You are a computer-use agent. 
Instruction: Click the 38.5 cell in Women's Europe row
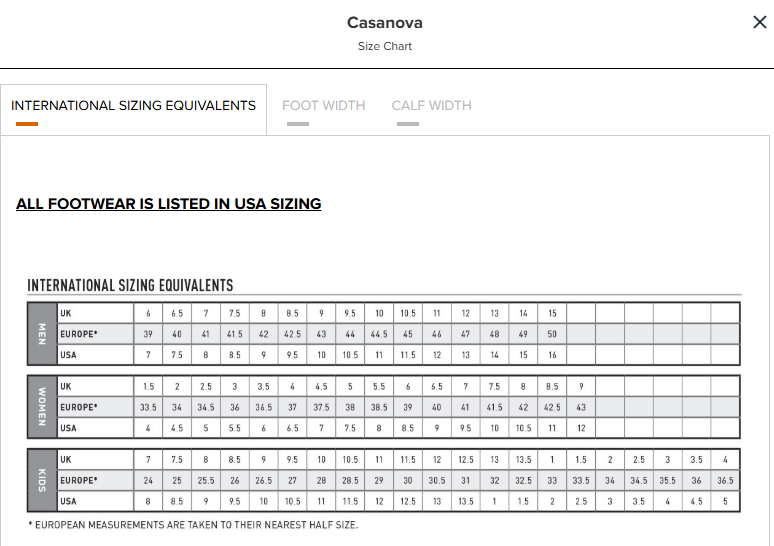379,407
